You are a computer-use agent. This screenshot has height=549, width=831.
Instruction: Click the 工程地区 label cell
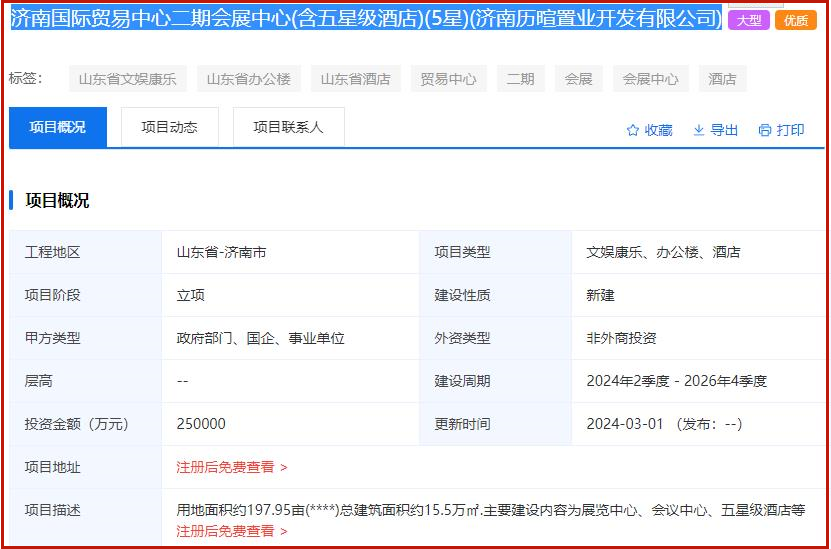coord(85,252)
